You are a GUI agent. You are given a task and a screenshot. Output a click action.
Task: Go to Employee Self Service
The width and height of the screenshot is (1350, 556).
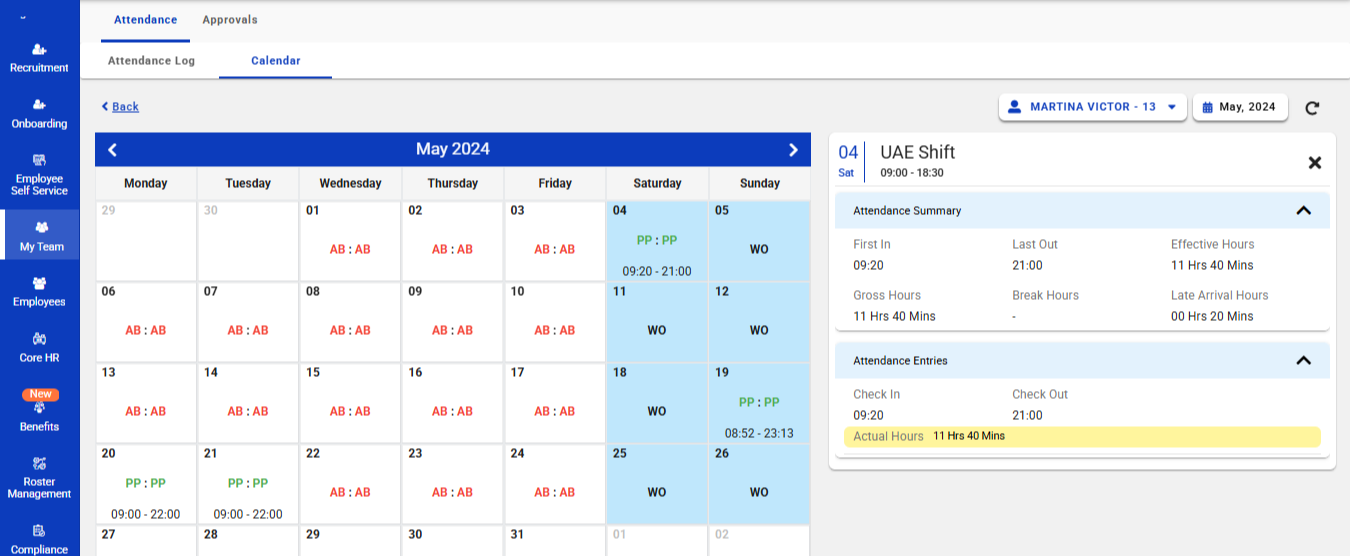[39, 174]
